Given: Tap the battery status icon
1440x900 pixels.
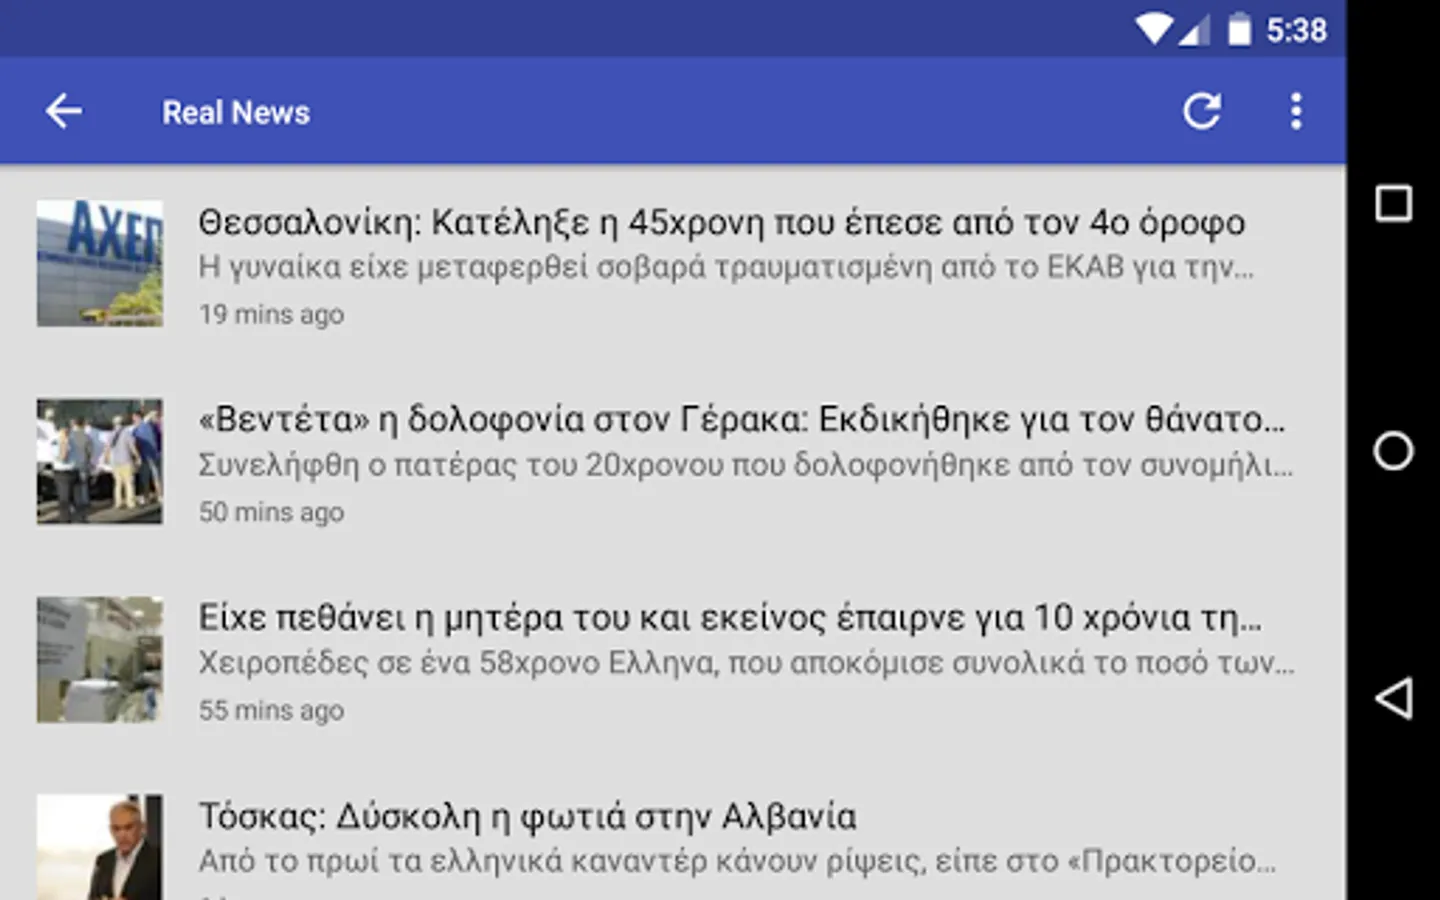Looking at the screenshot, I should point(1239,29).
